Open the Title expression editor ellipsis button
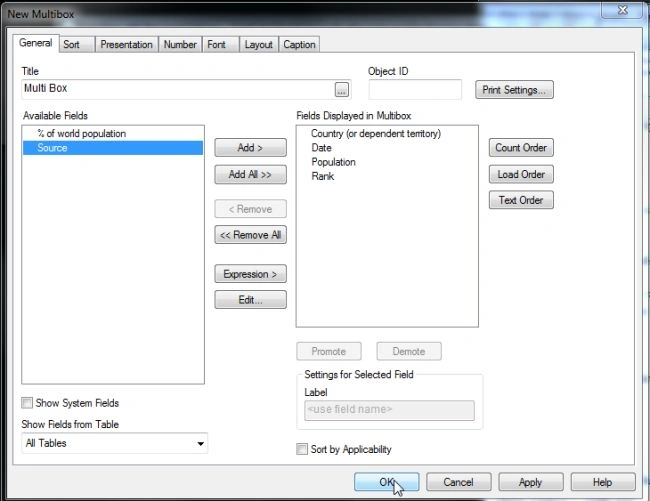Screen dimensions: 650x501 tap(342, 90)
